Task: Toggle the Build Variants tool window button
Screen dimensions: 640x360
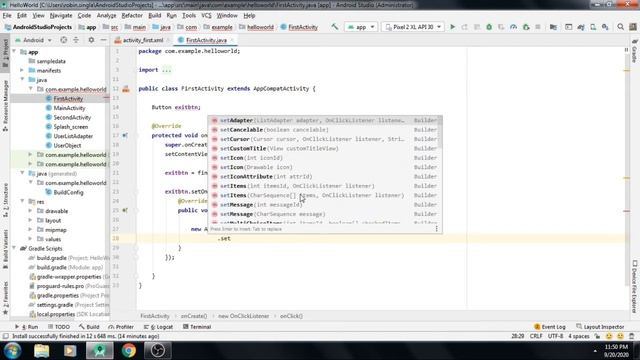Action: [x=5, y=249]
